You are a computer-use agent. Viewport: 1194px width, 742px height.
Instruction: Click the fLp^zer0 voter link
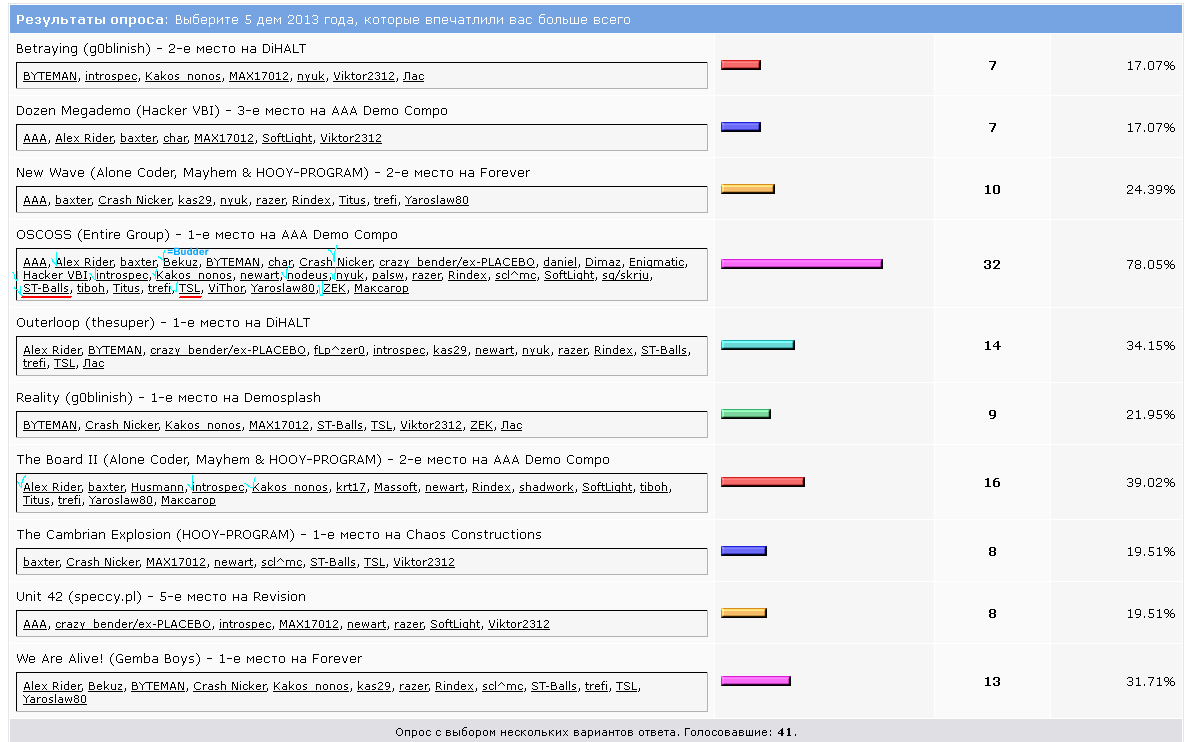[x=339, y=351]
